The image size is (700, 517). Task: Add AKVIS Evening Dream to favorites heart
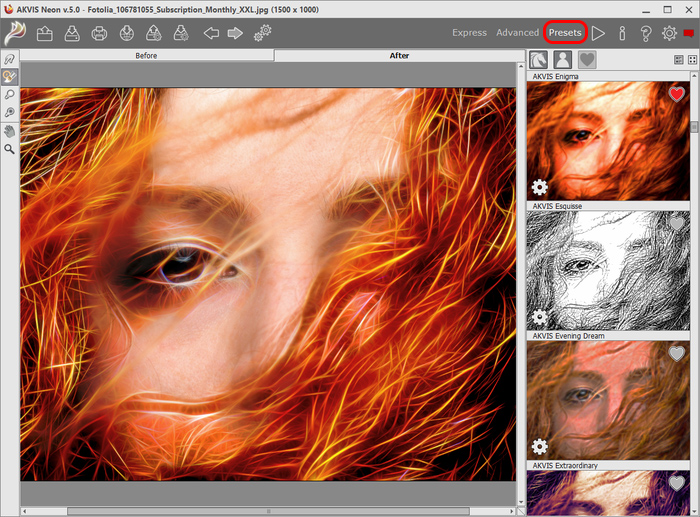point(676,353)
